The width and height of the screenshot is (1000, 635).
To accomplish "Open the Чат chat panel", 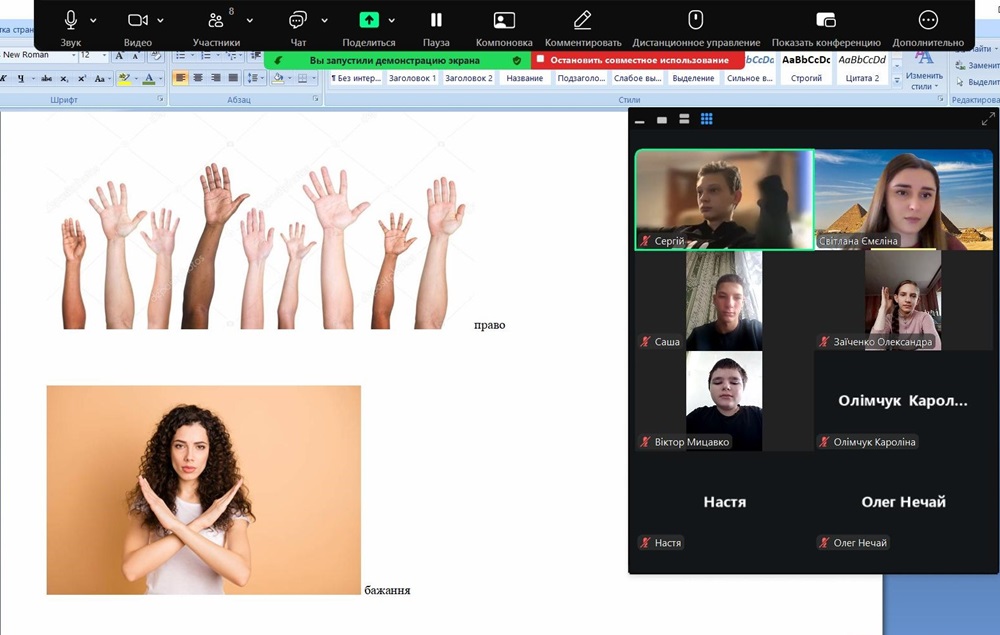I will click(298, 20).
